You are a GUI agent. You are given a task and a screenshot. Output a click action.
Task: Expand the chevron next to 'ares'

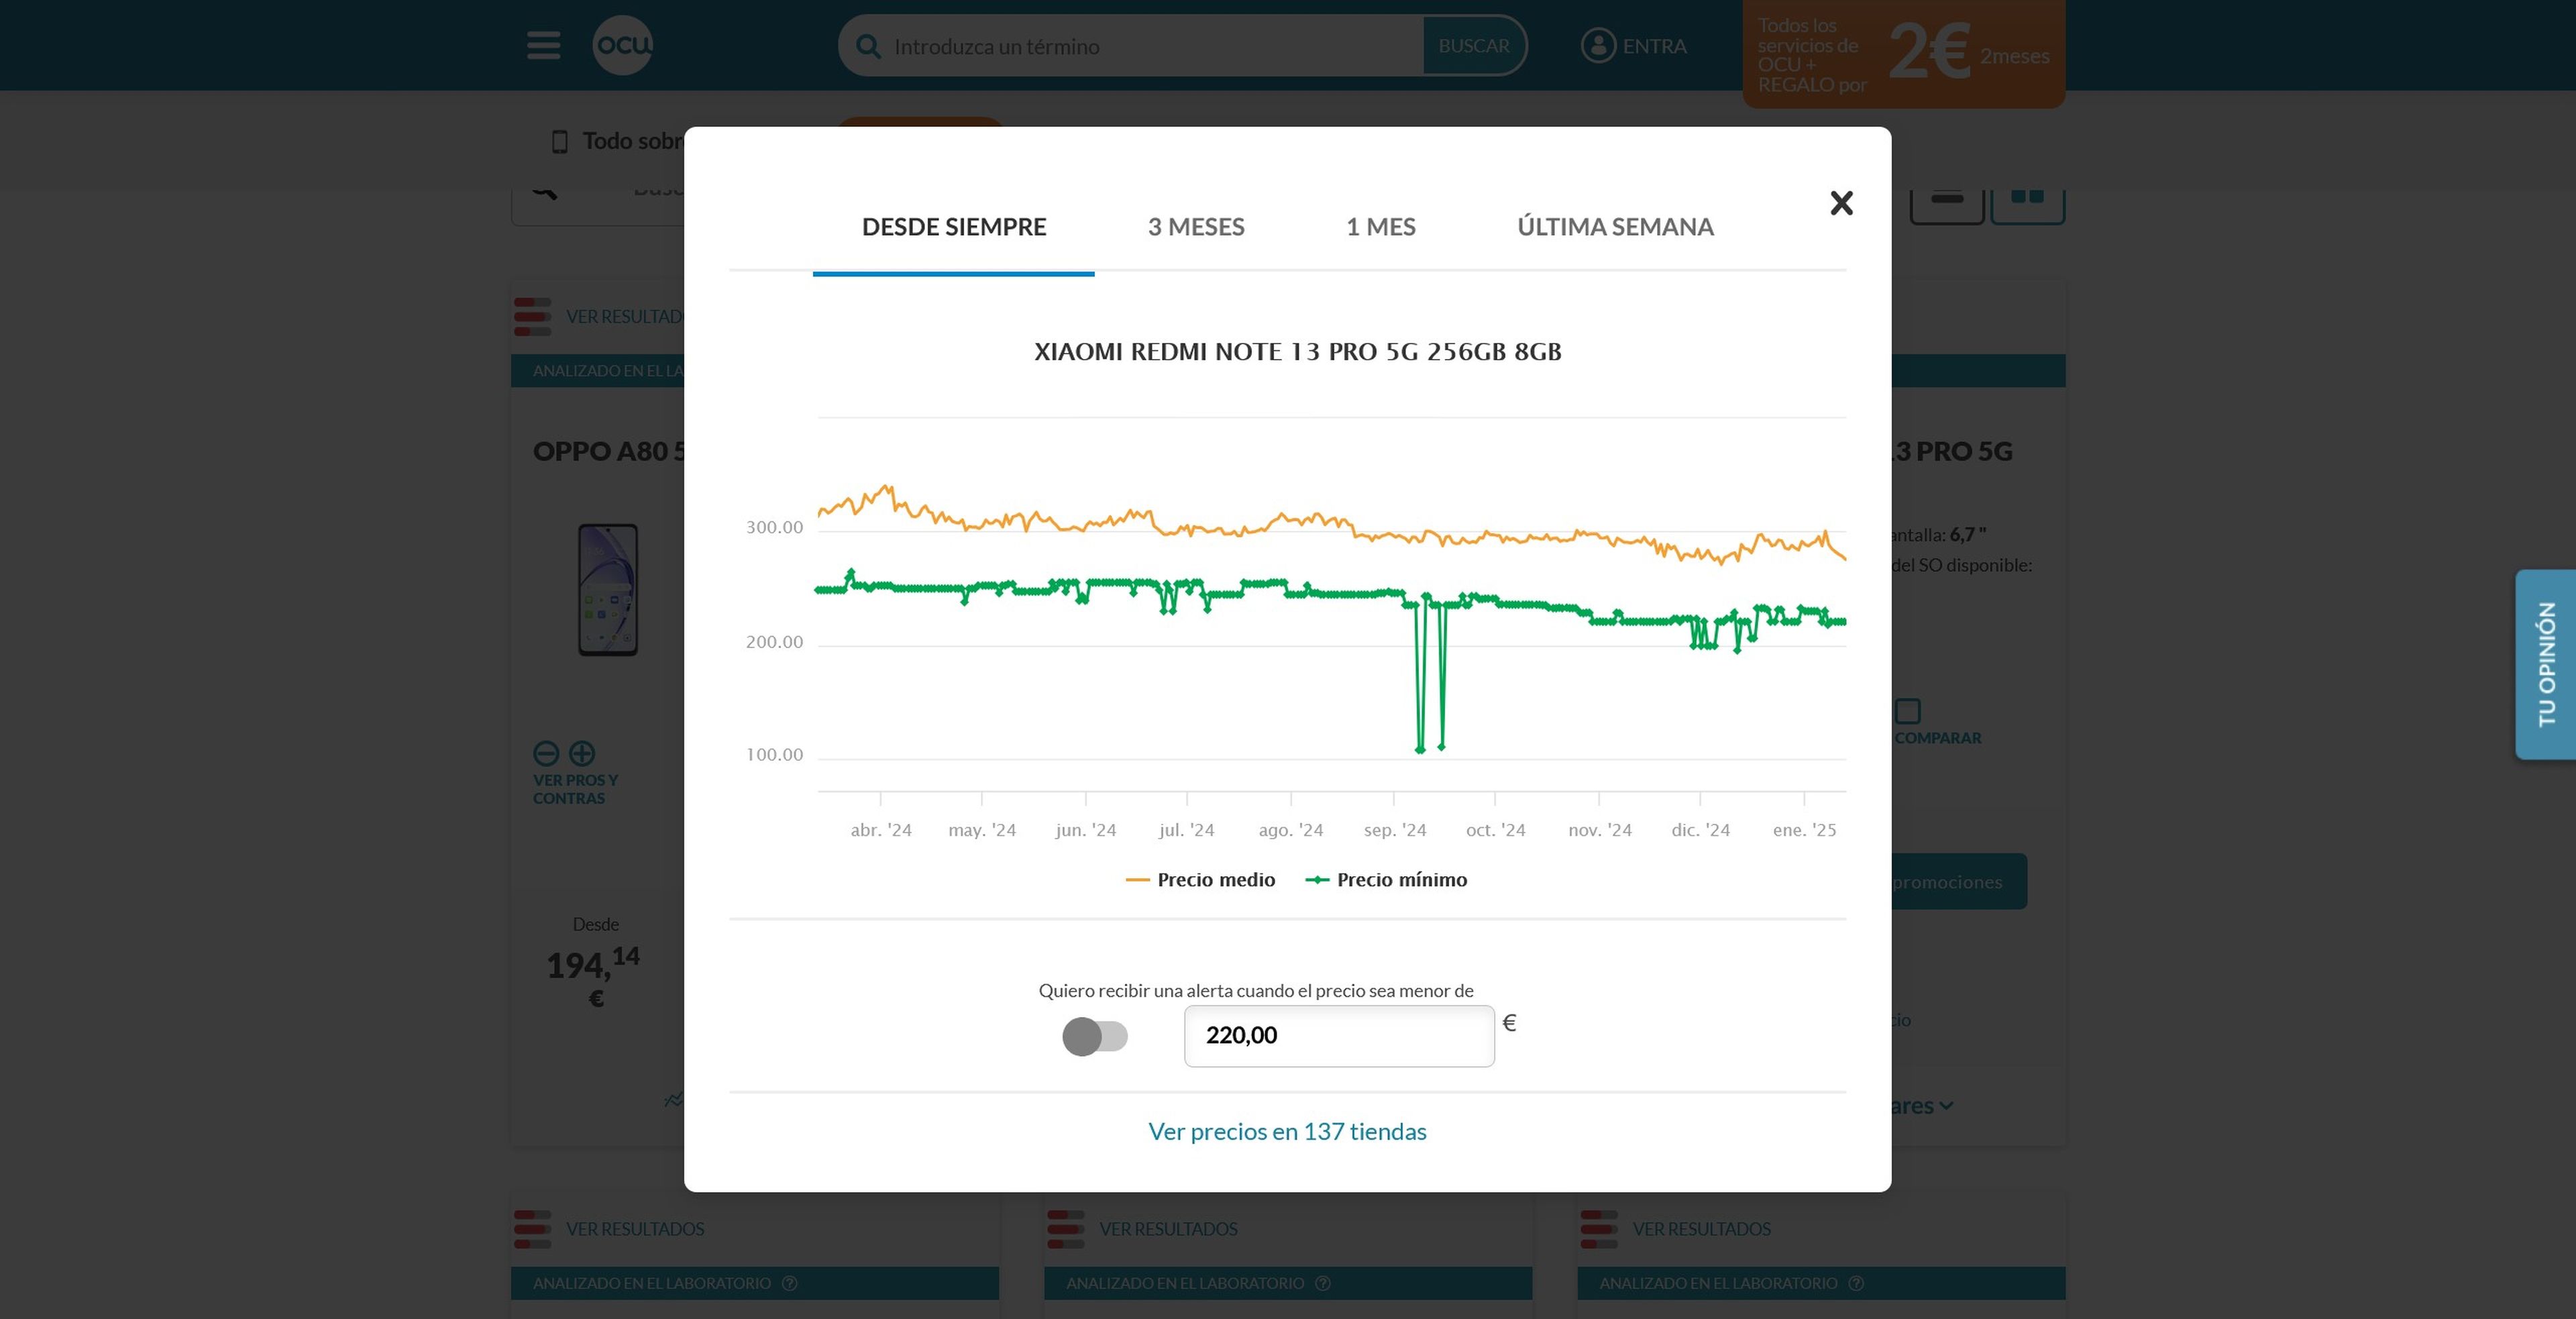click(x=1946, y=1106)
